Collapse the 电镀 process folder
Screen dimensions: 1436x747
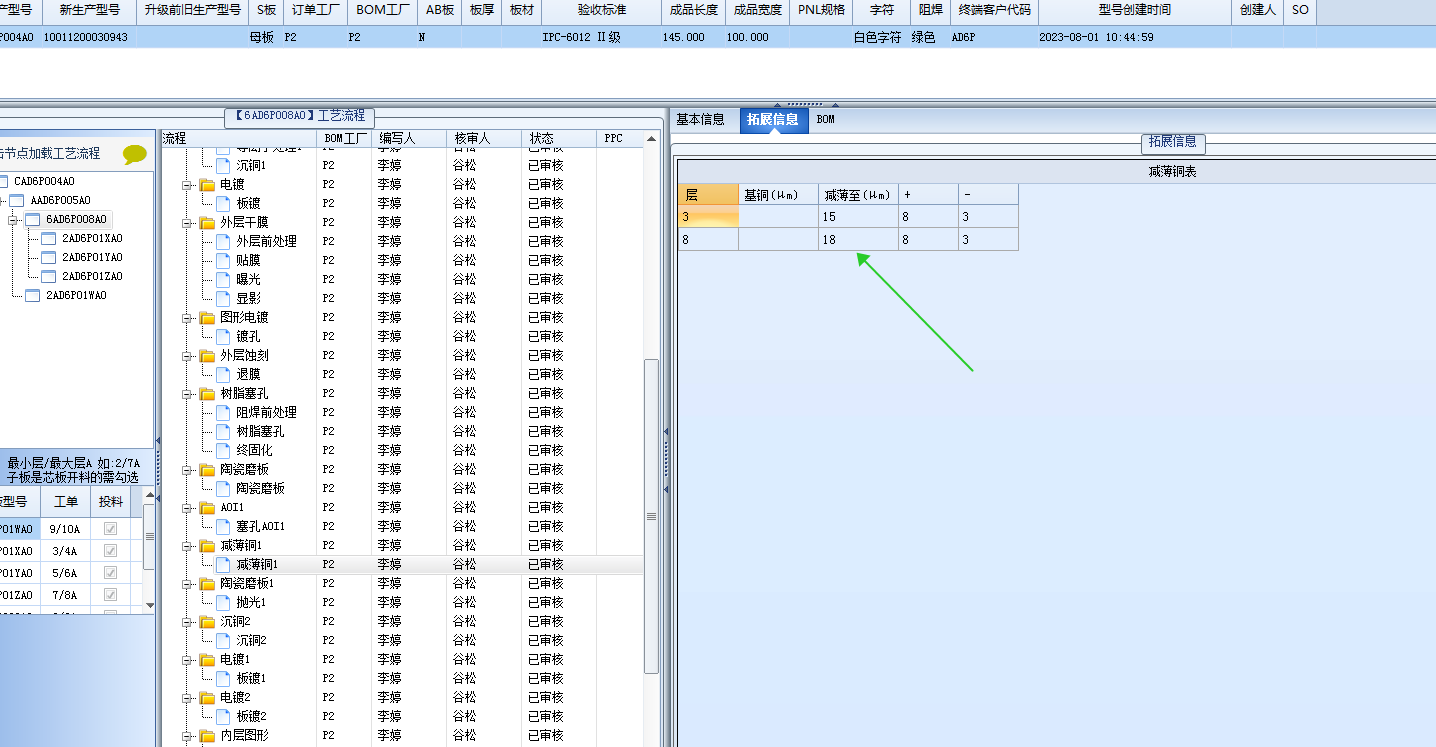tap(187, 185)
